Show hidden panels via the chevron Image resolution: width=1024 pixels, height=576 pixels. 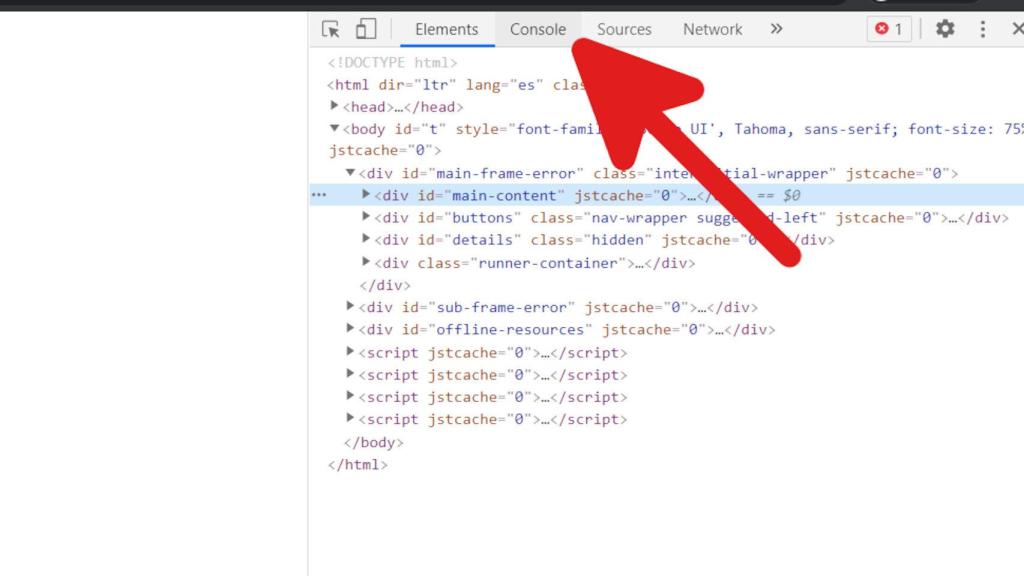(776, 29)
